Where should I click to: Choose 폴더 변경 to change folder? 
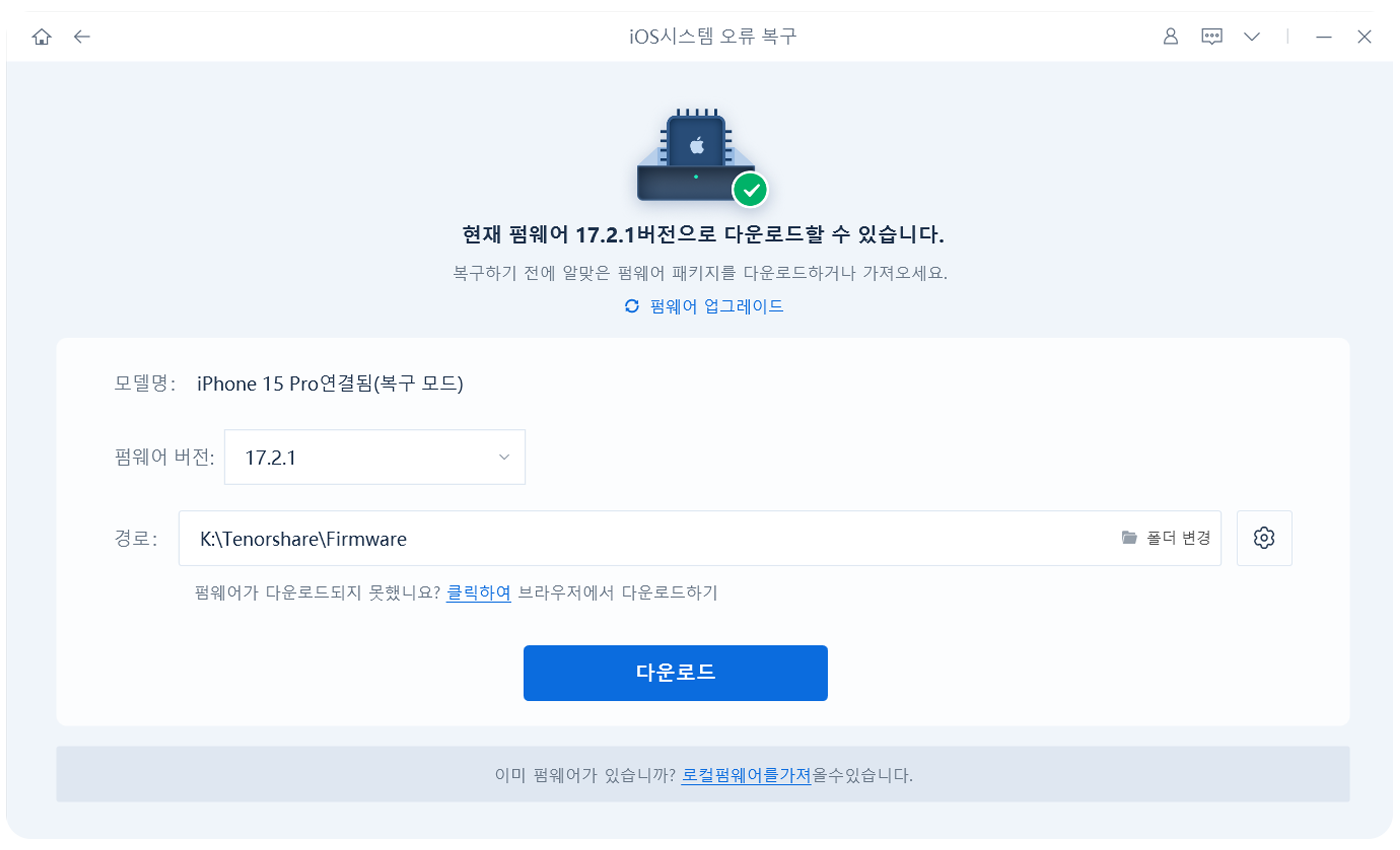tap(1179, 538)
